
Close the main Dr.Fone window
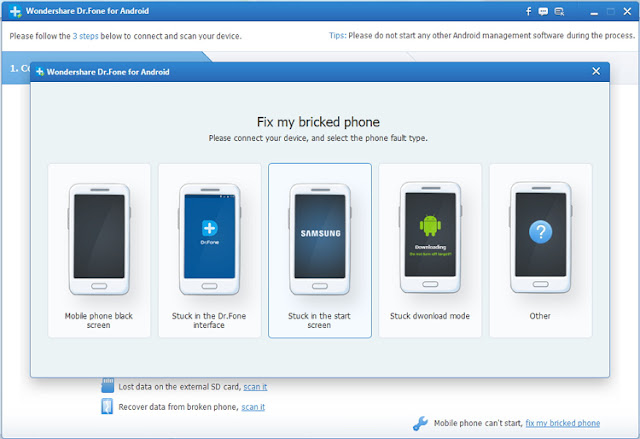[x=627, y=11]
